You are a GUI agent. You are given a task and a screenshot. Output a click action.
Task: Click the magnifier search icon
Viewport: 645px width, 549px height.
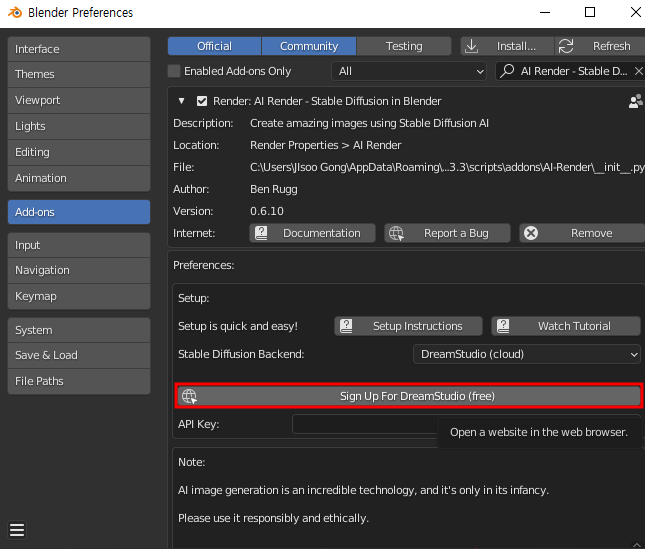click(507, 71)
